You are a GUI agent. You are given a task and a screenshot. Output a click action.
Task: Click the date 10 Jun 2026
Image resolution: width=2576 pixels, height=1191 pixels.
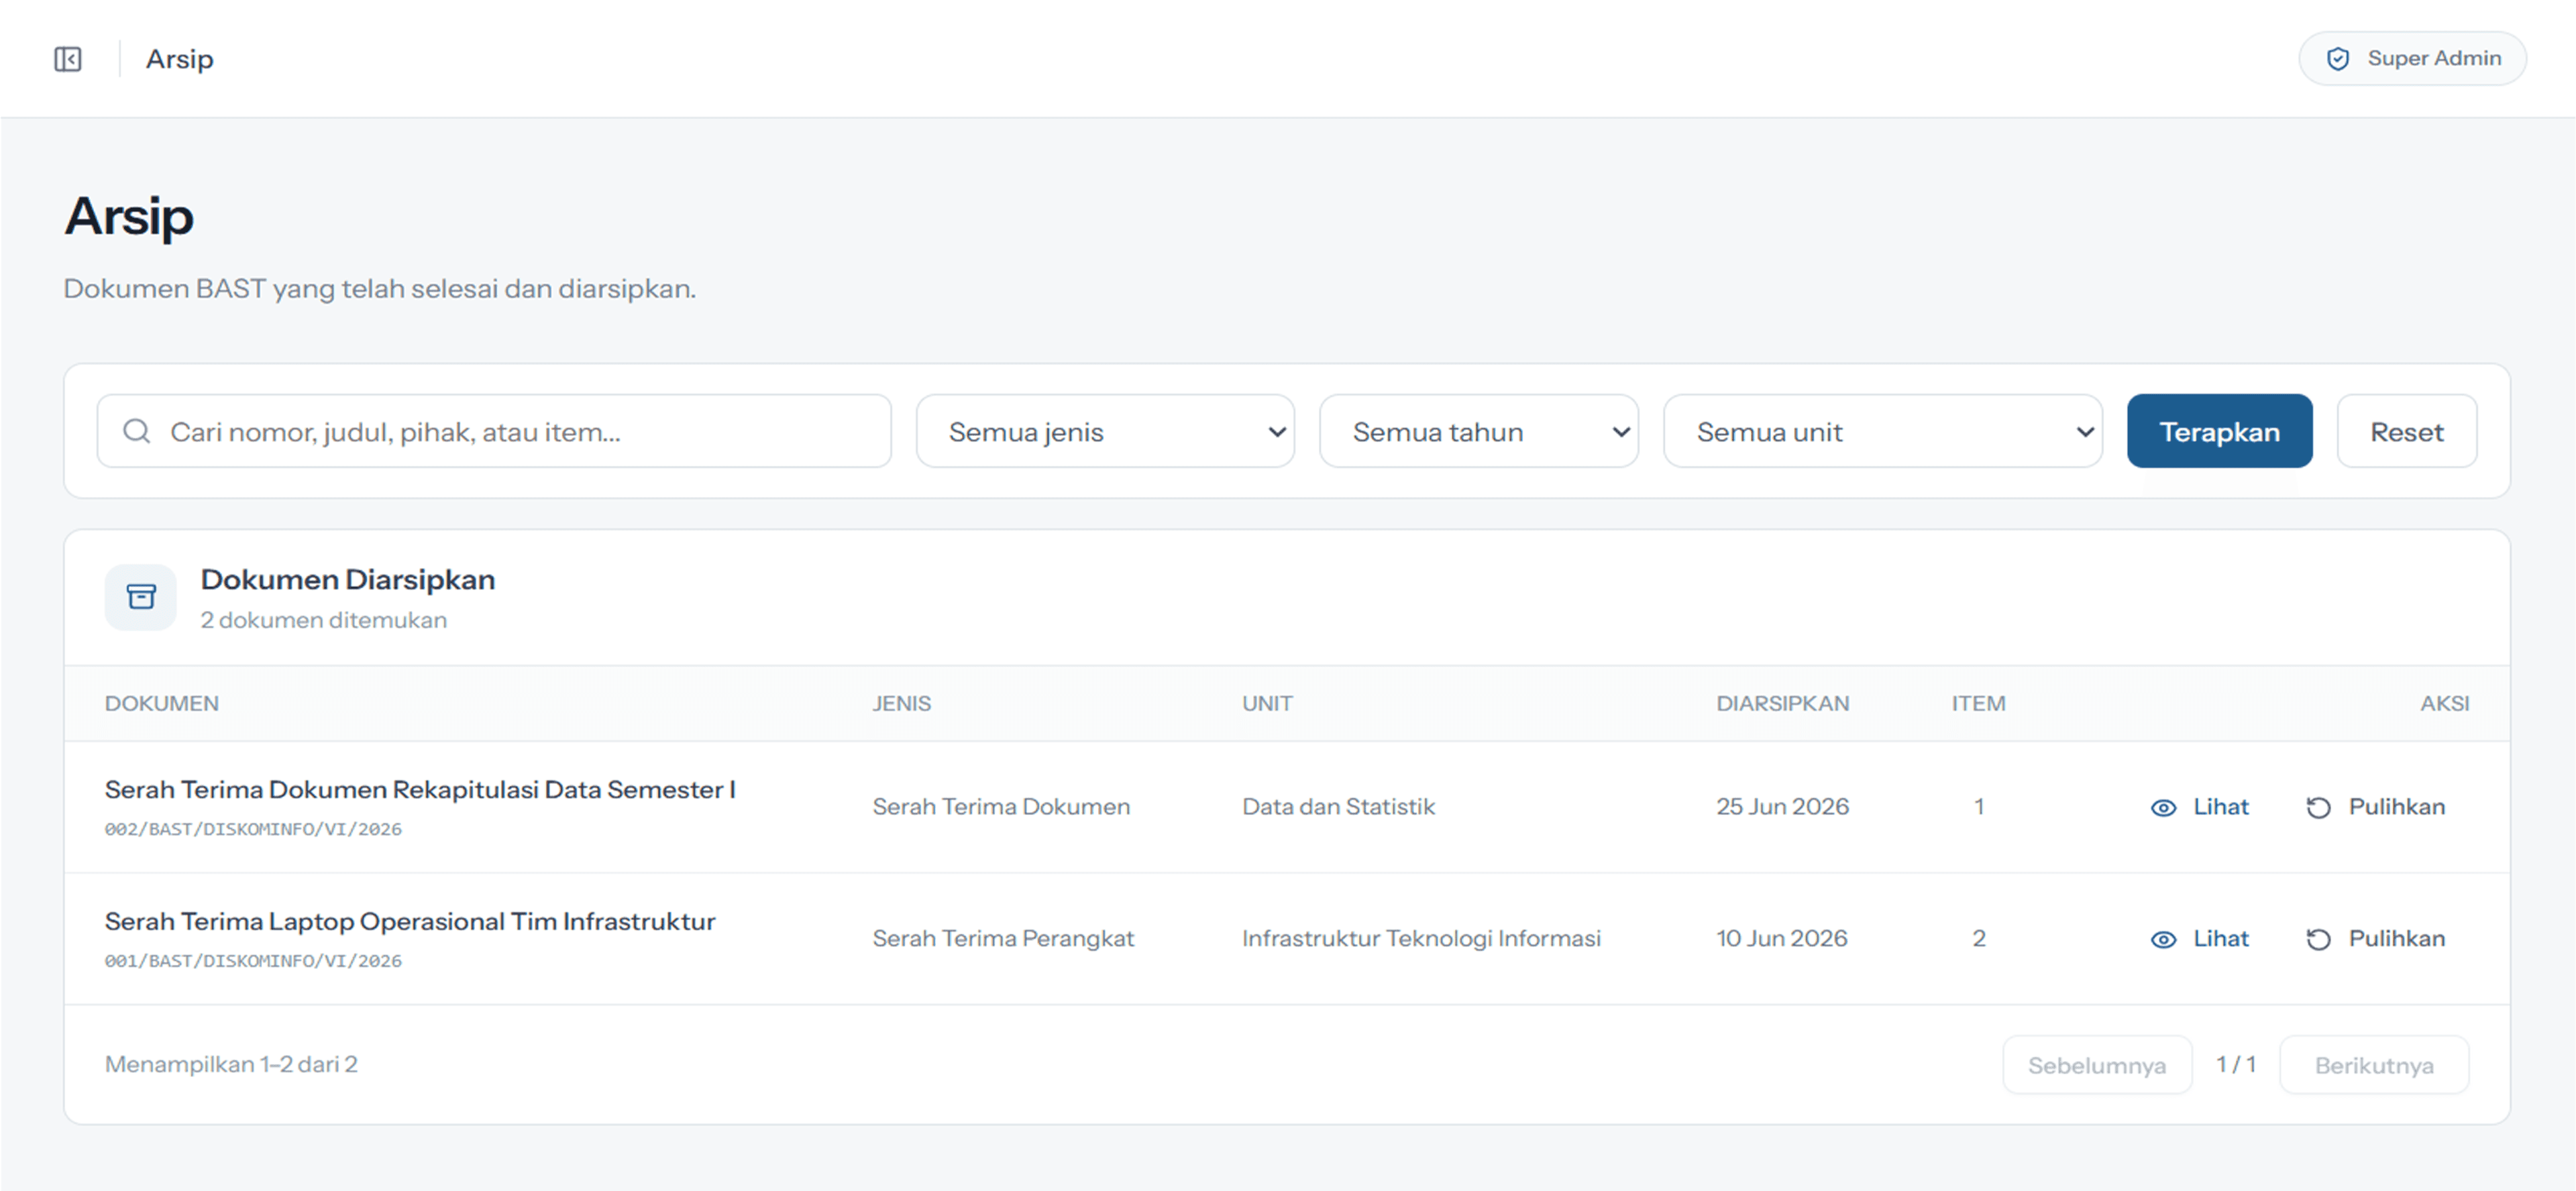[1782, 939]
